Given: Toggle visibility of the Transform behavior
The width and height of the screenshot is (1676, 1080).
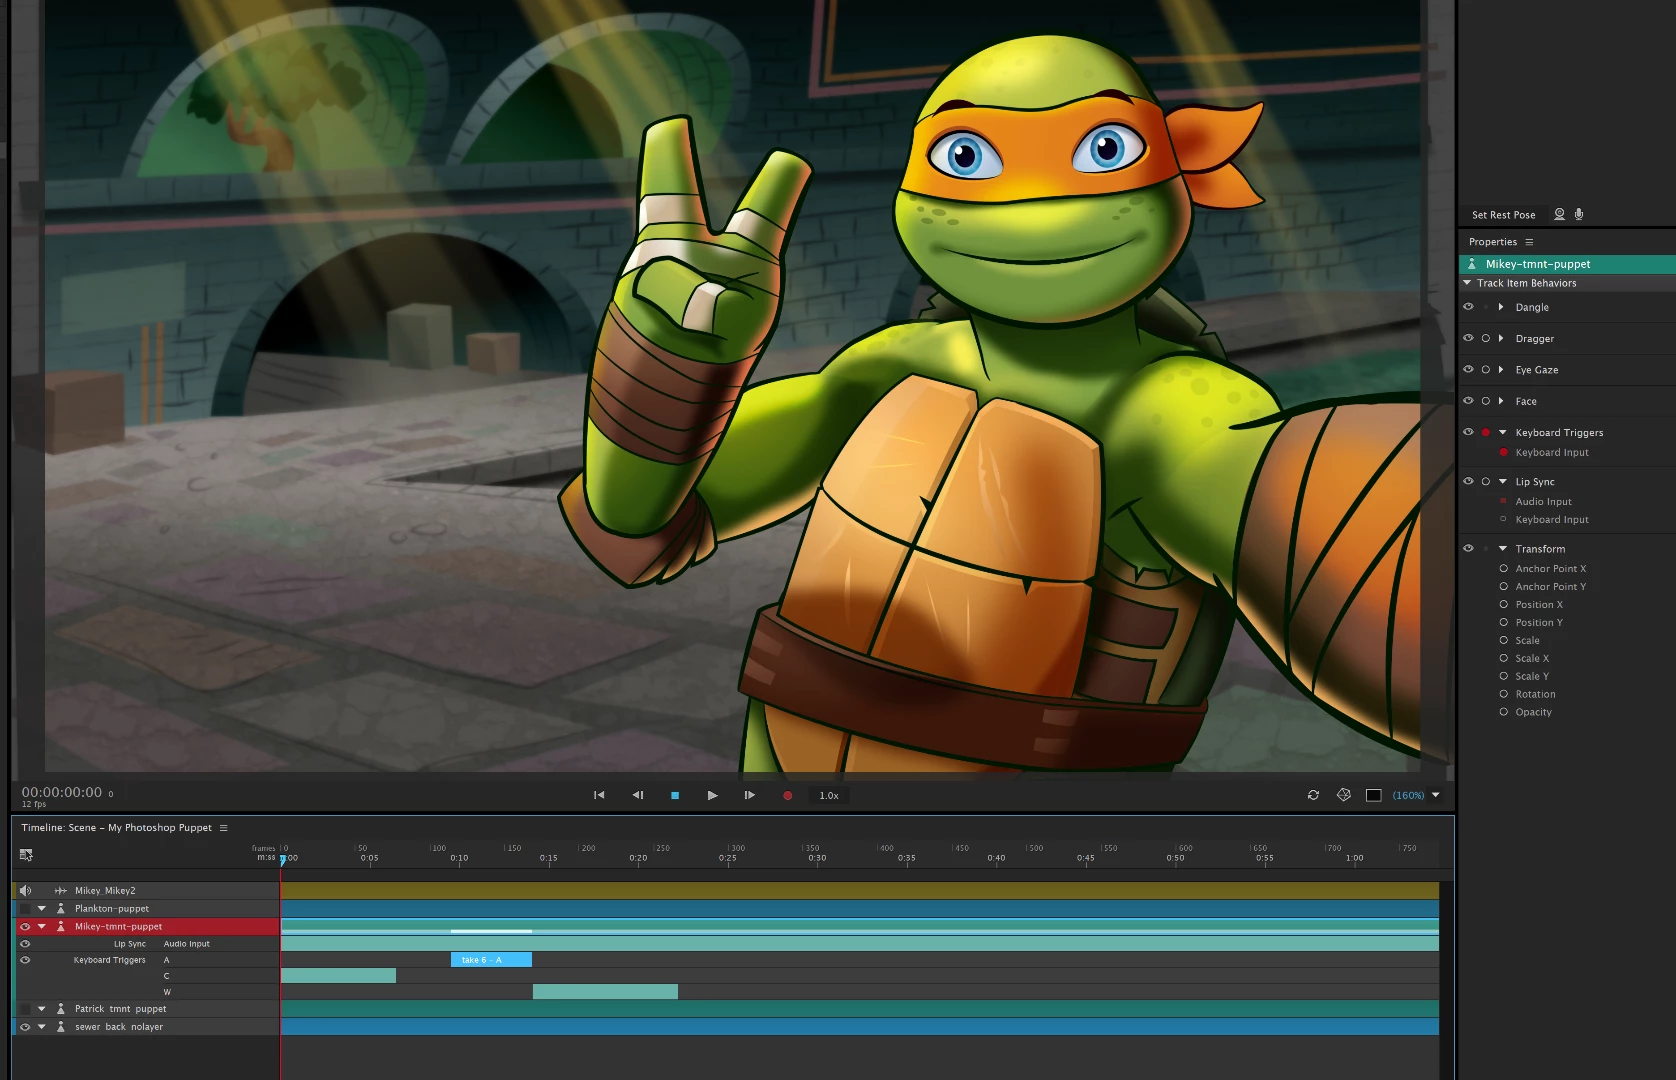Looking at the screenshot, I should point(1468,548).
